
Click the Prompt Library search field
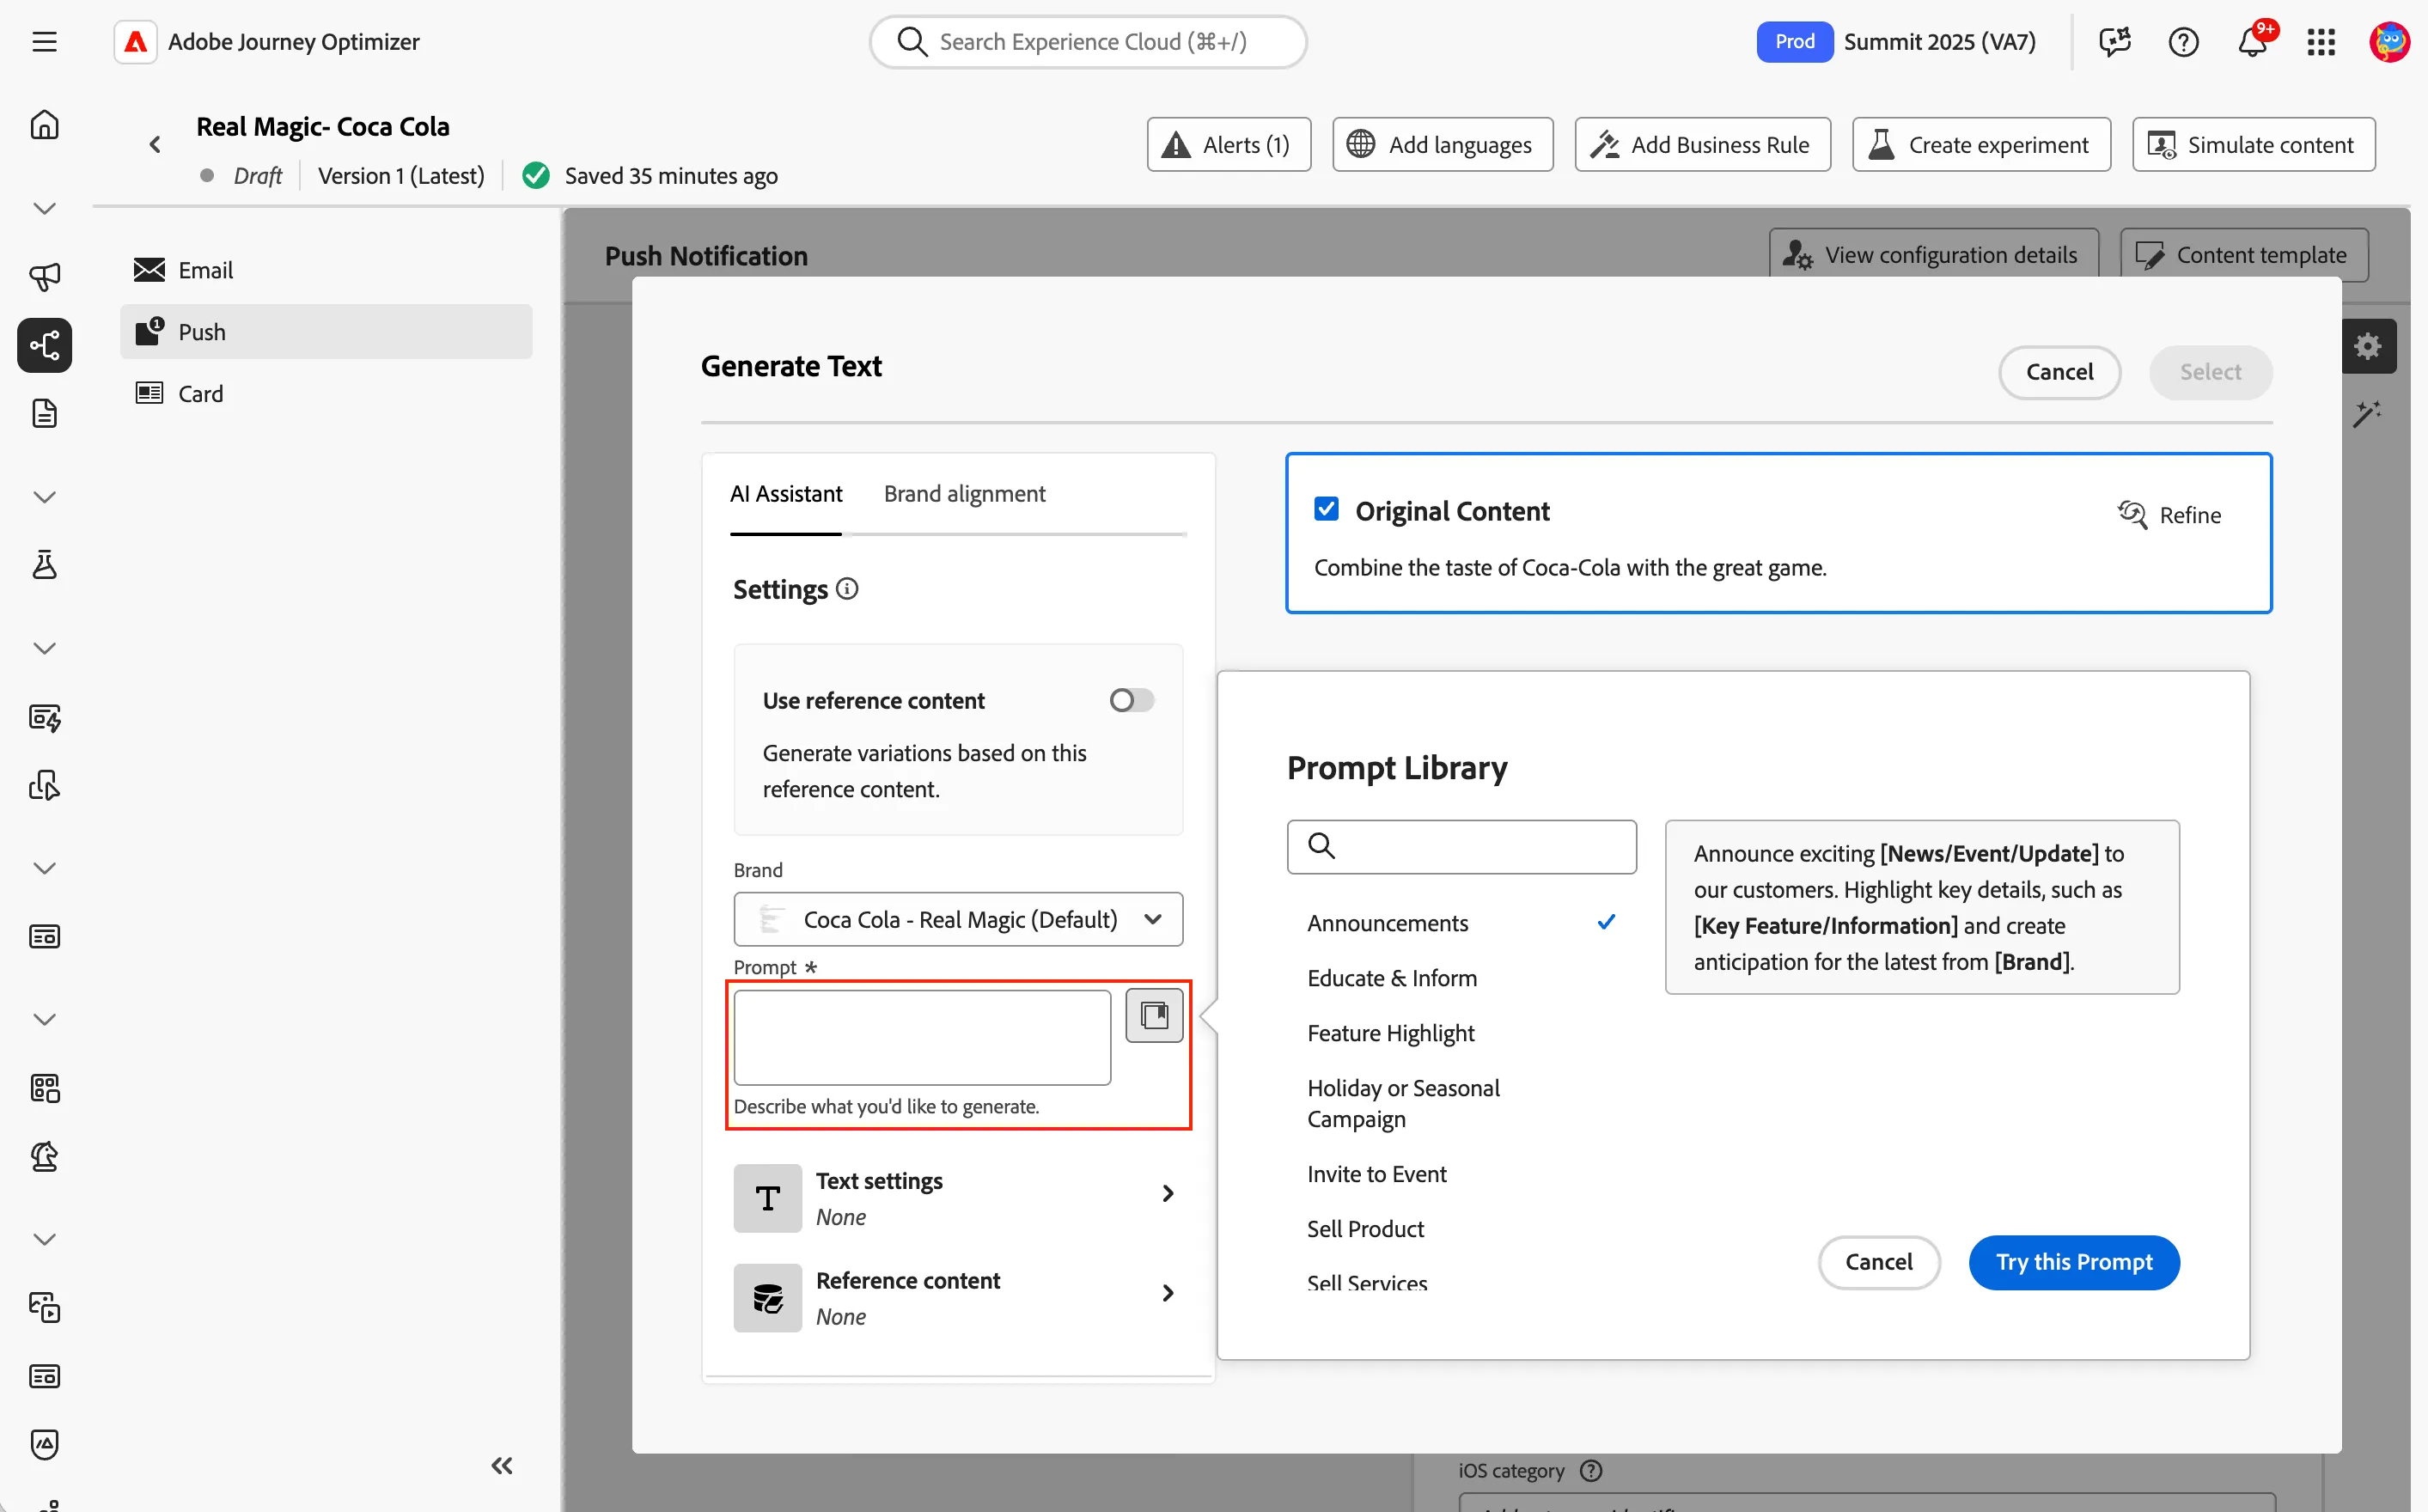point(1461,846)
